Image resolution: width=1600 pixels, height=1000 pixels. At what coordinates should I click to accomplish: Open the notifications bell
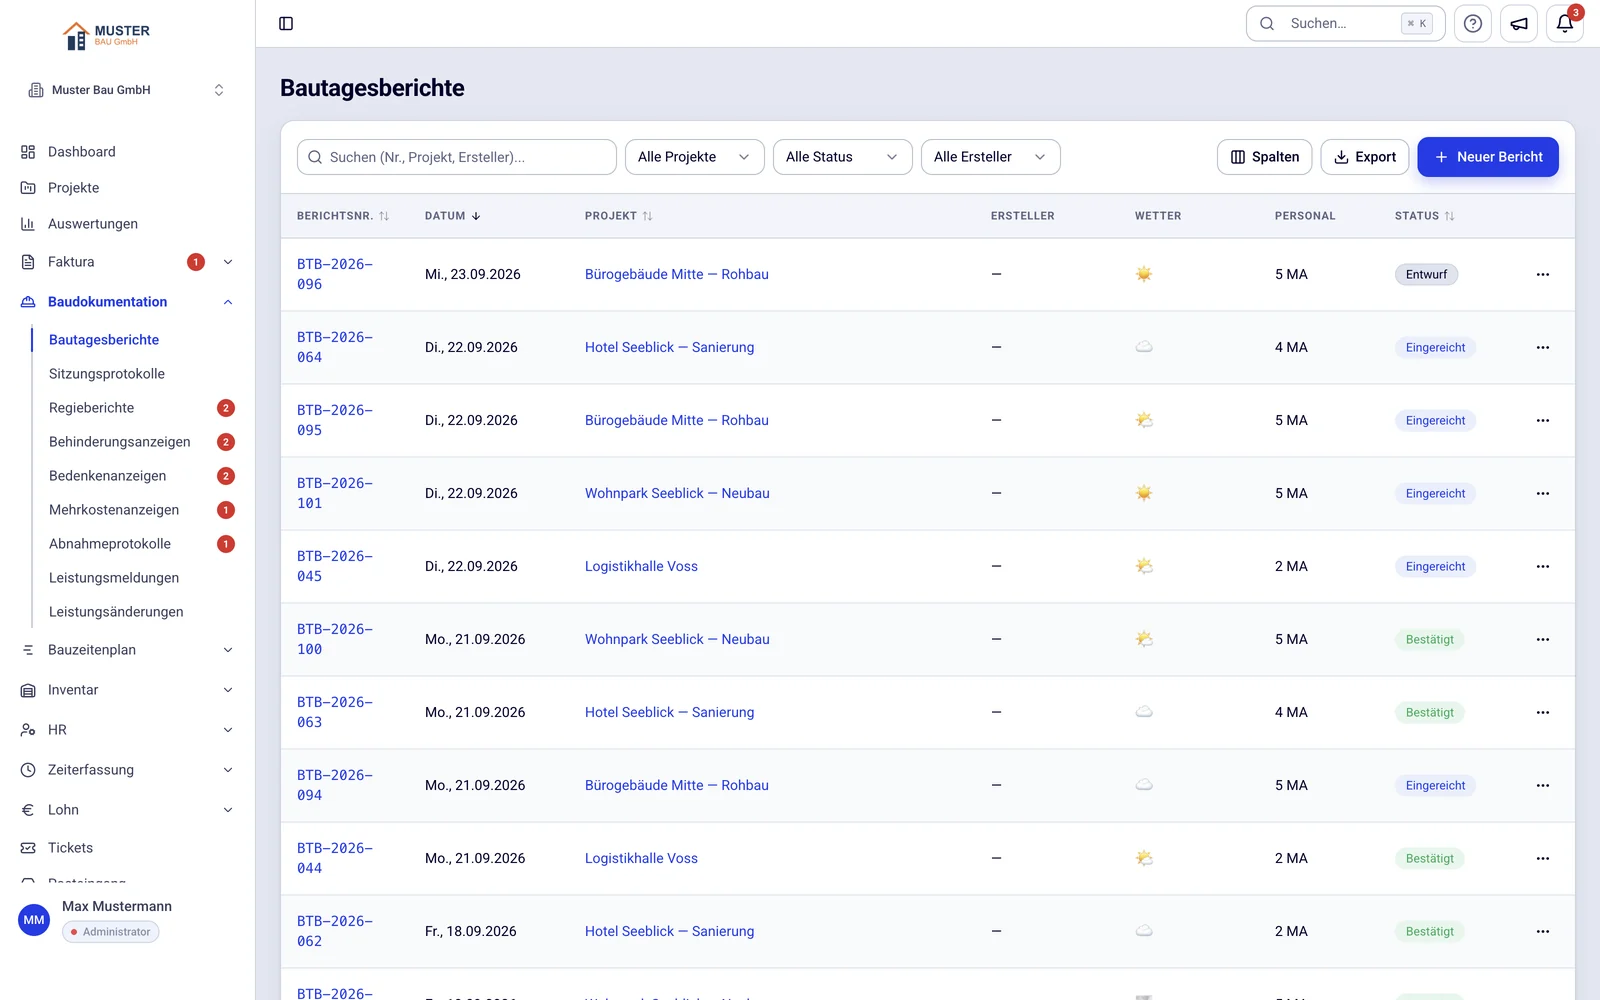point(1565,23)
